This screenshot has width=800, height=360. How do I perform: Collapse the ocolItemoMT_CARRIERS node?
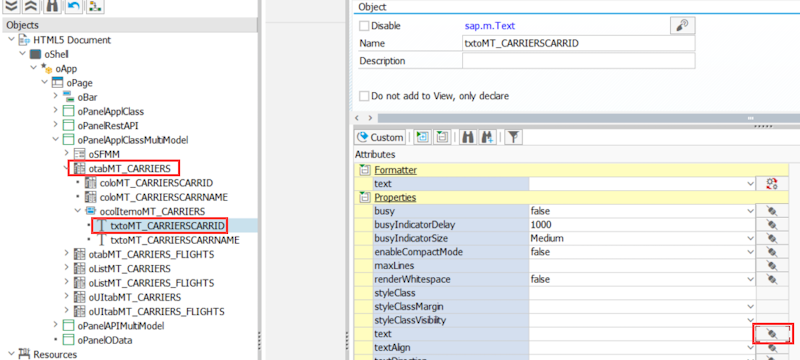[77, 211]
